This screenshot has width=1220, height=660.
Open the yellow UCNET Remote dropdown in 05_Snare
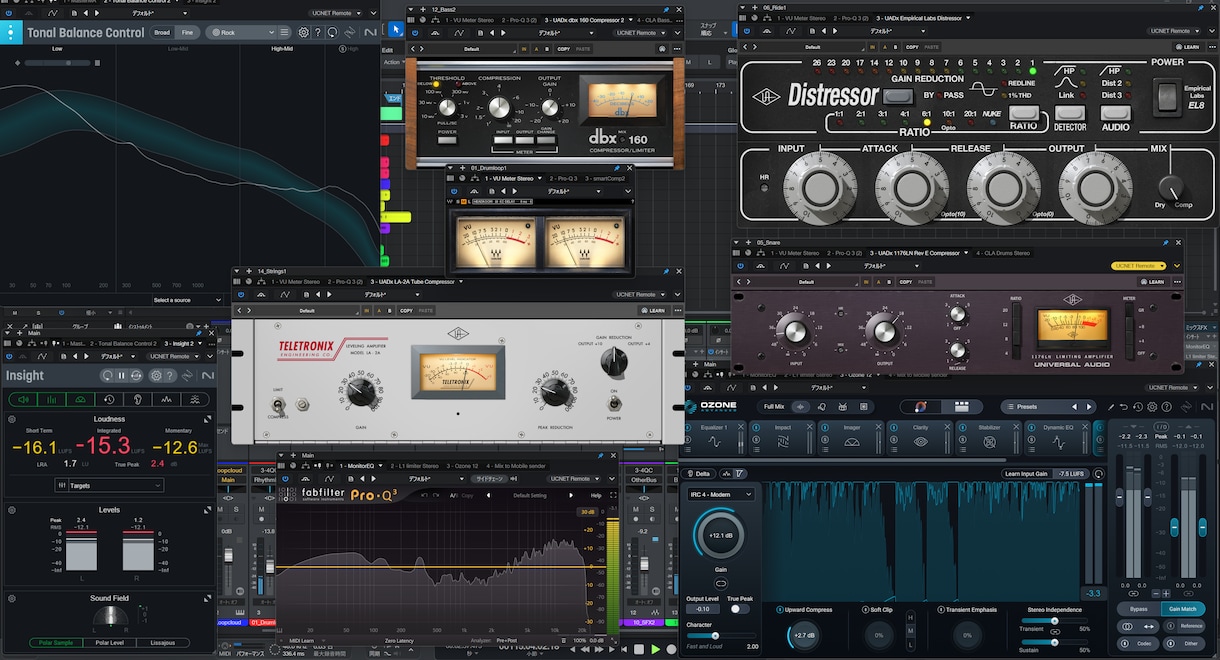(1138, 266)
